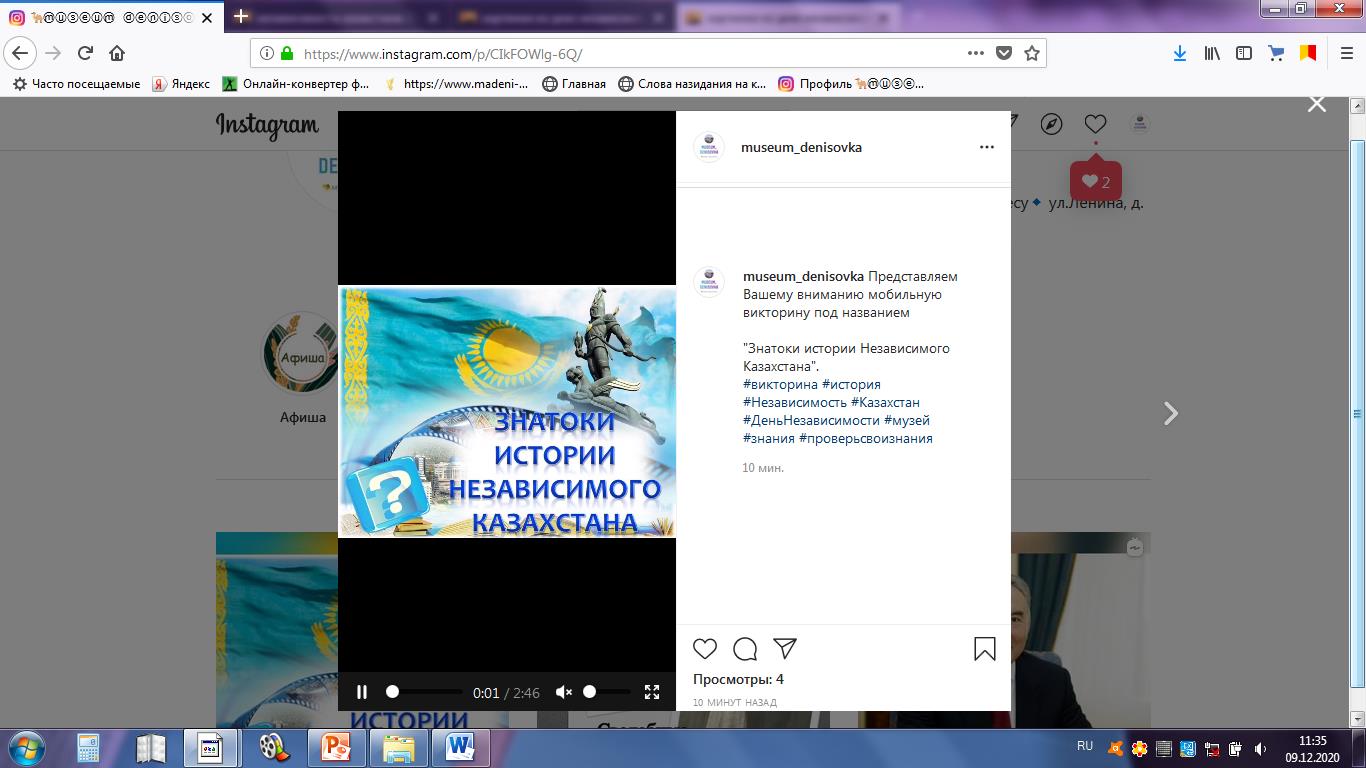Open the Explore compass icon
Image resolution: width=1366 pixels, height=768 pixels.
[x=1051, y=124]
